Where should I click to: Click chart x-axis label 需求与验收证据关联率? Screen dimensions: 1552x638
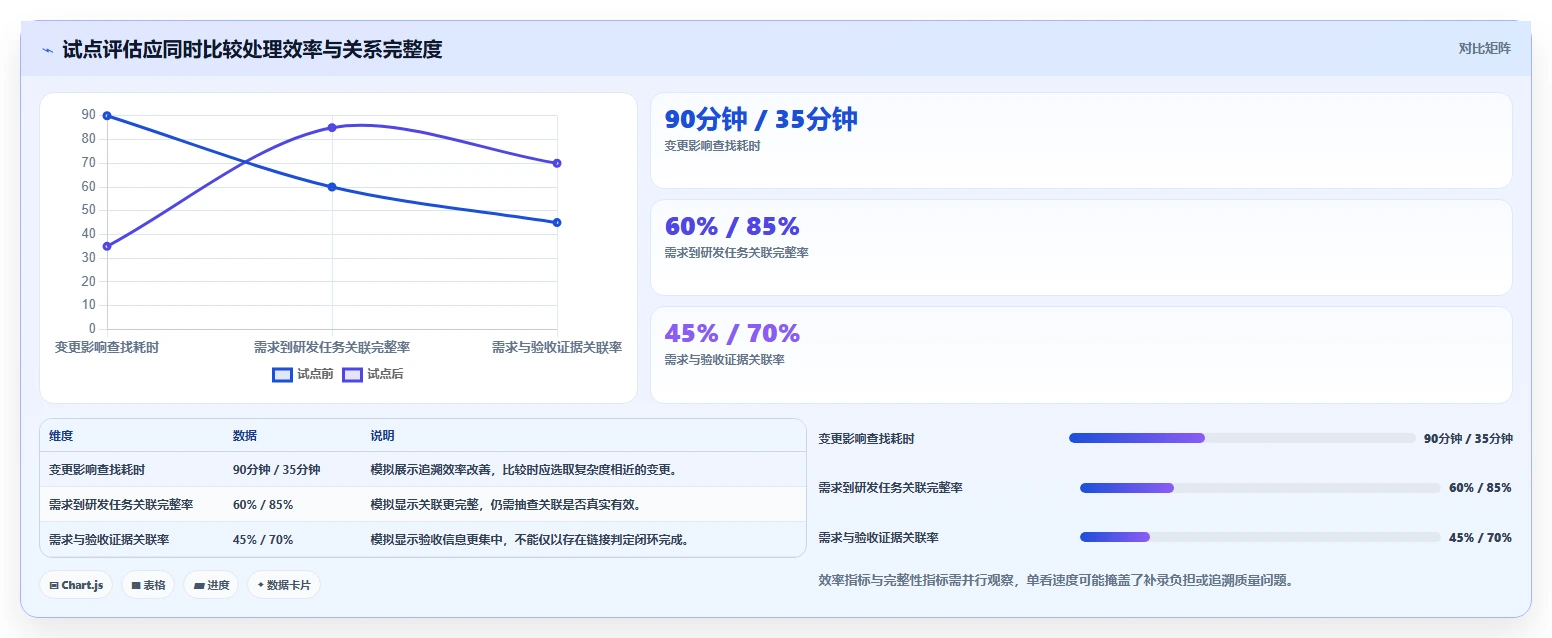click(557, 347)
